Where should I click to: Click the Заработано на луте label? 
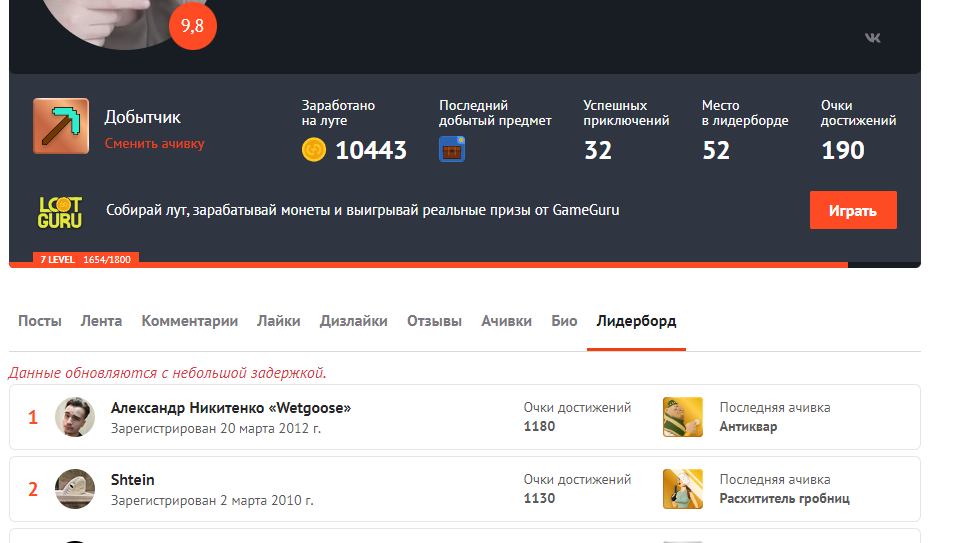(x=338, y=113)
